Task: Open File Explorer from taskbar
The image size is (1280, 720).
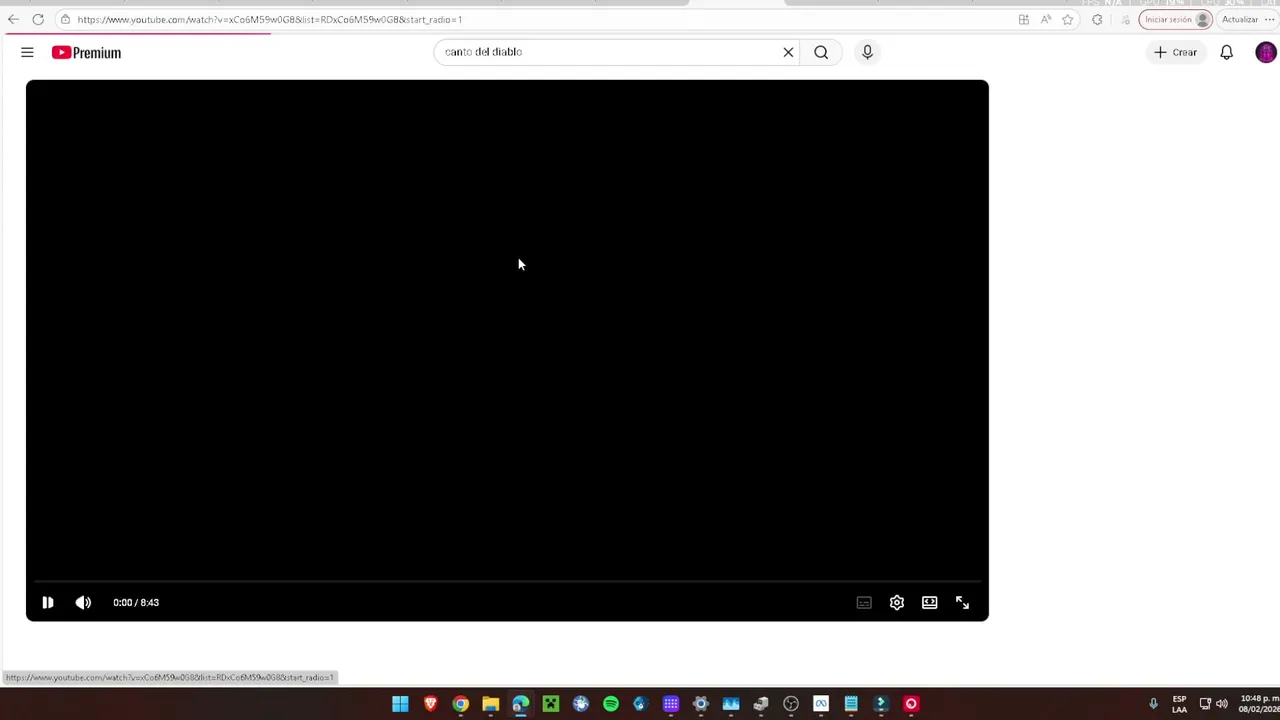Action: [490, 704]
